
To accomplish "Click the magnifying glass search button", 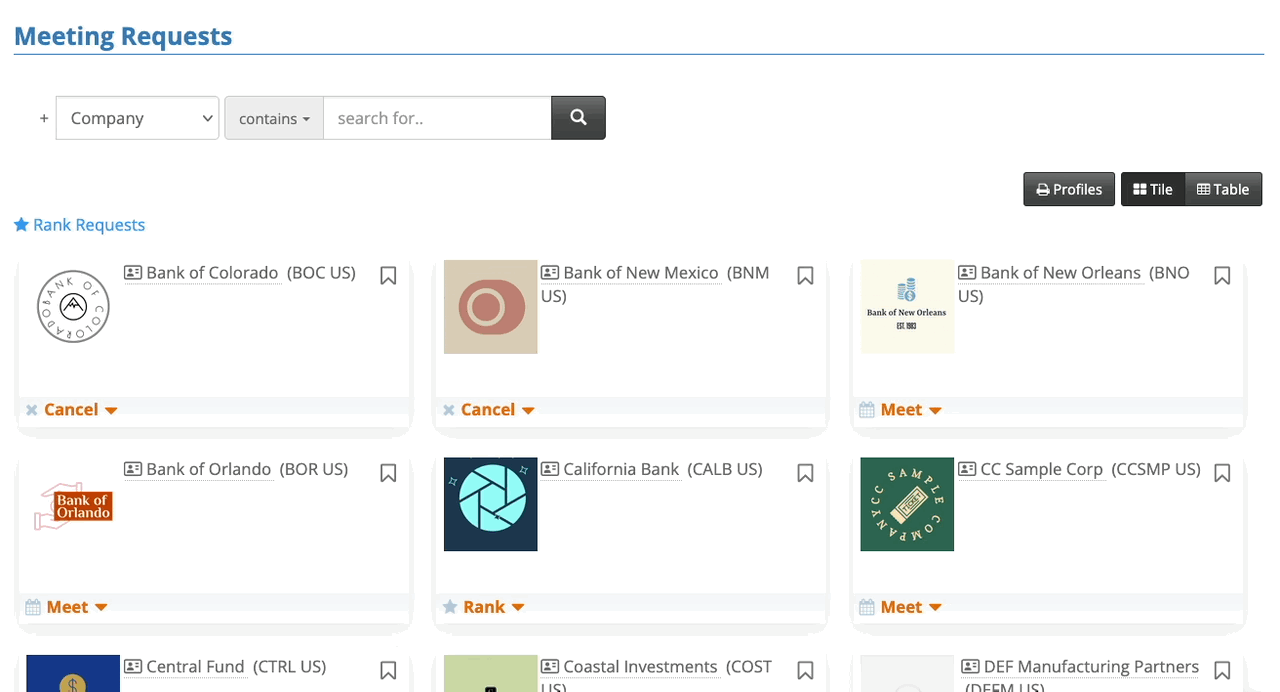I will (x=578, y=118).
